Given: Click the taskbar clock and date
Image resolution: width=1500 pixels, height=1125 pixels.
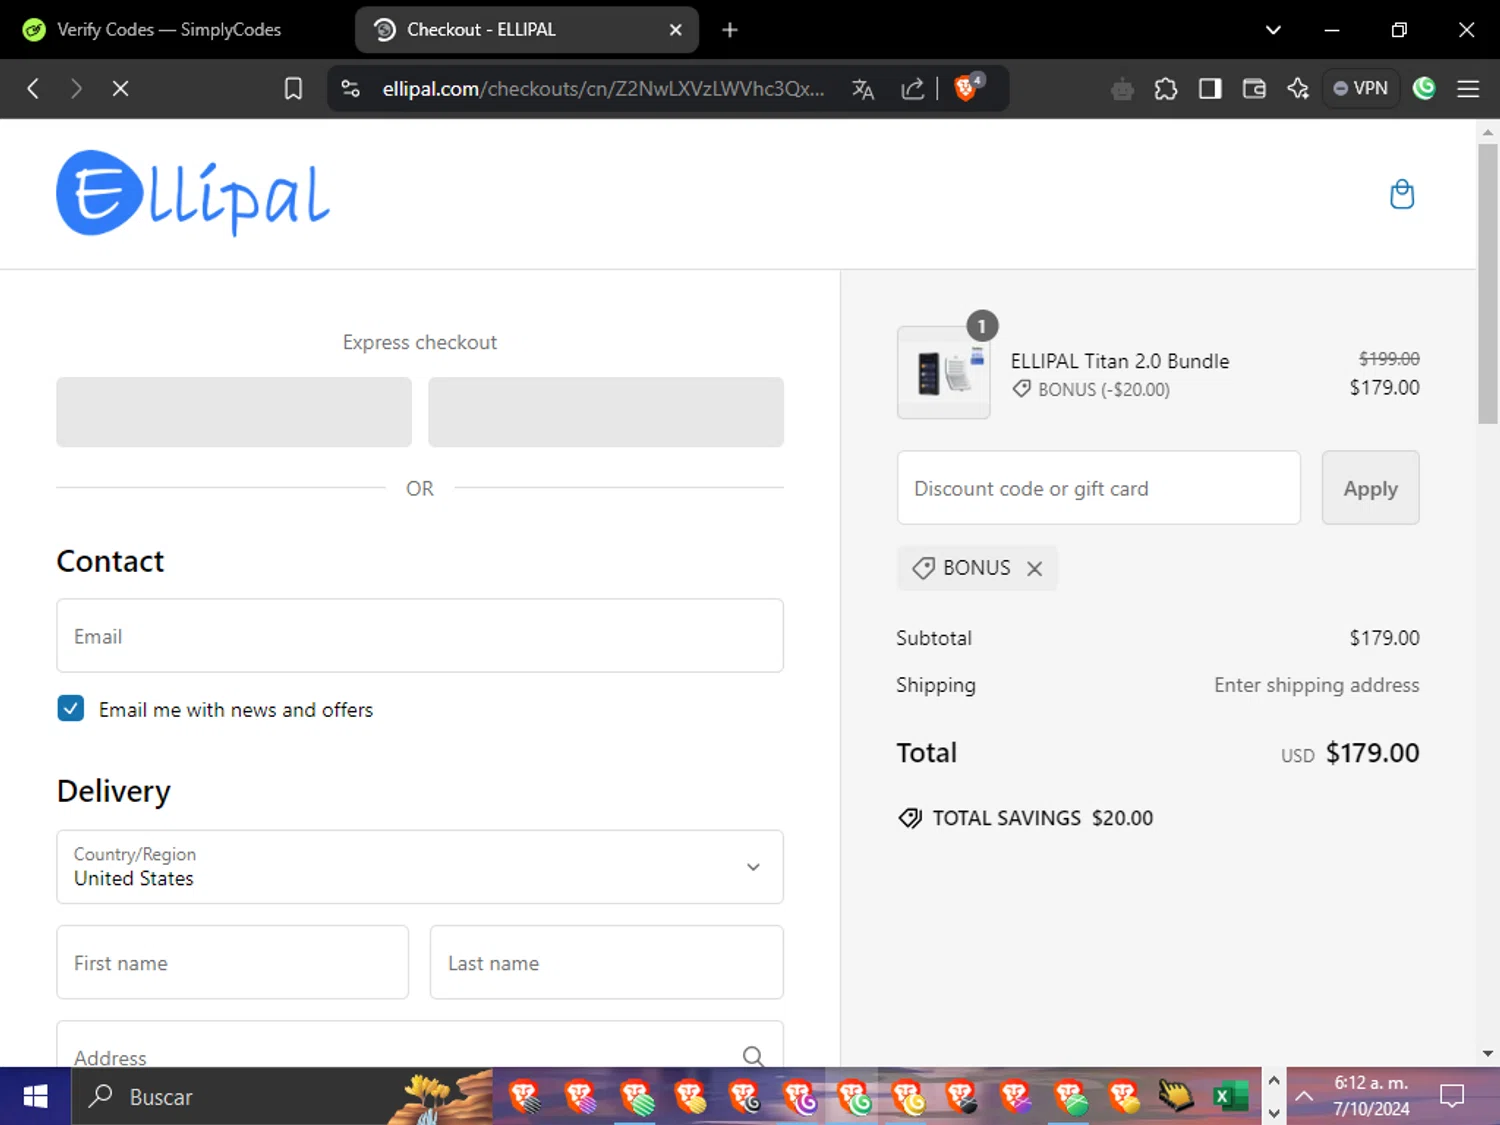Looking at the screenshot, I should (1371, 1096).
